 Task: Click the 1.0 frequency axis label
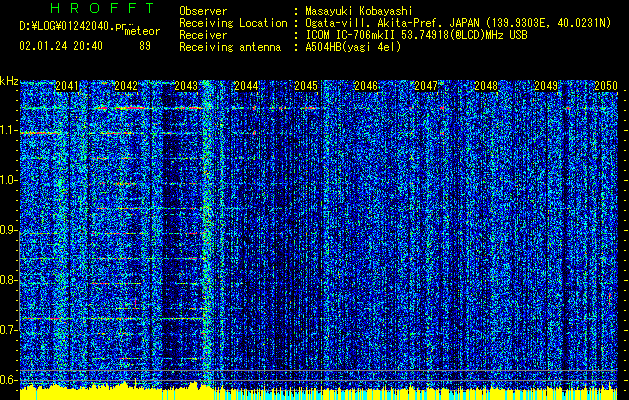point(8,181)
